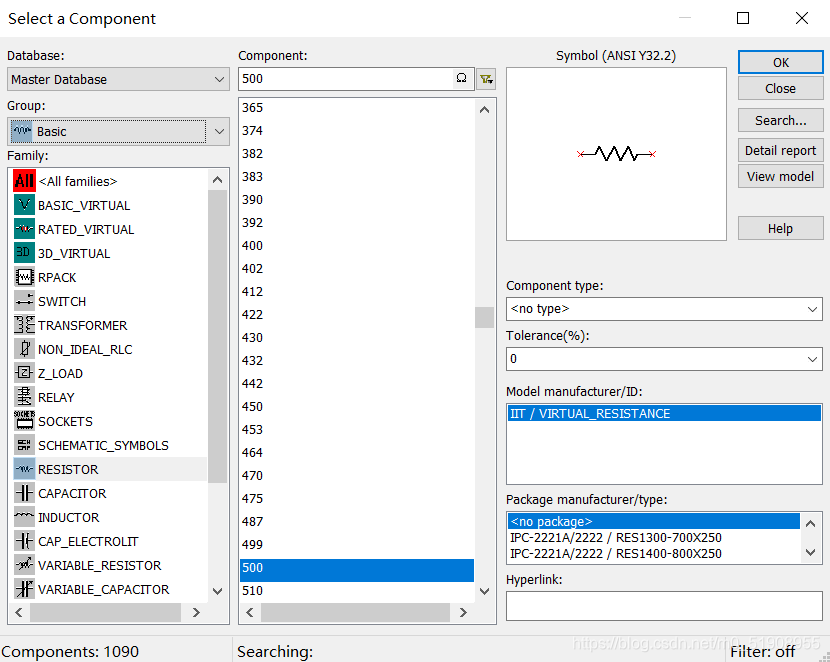This screenshot has height=662, width=830.
Task: Click package list scroll down arrow
Action: point(810,552)
